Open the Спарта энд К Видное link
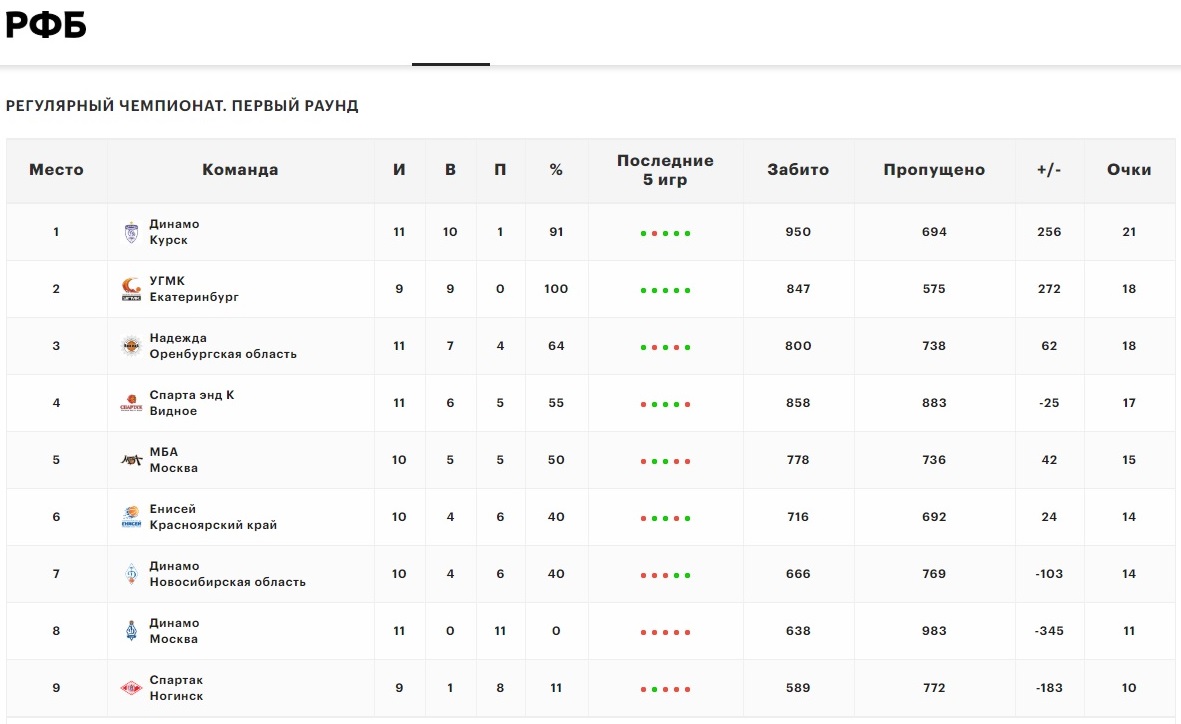 tap(191, 403)
